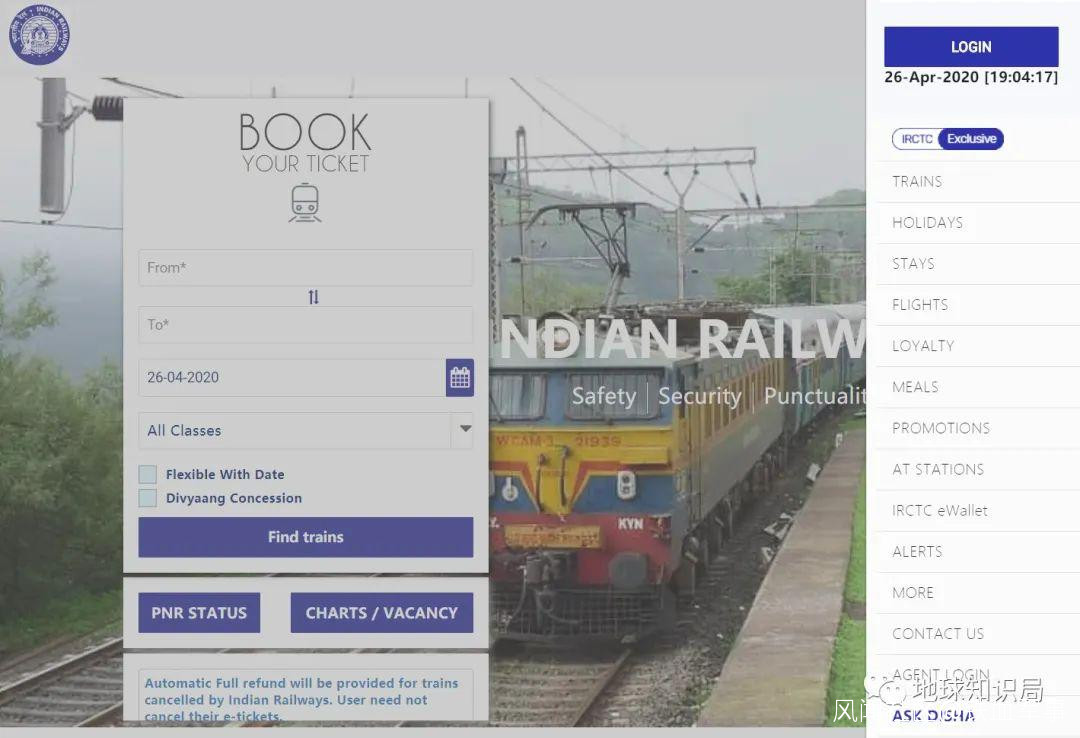Screen dimensions: 1080x738
Task: Expand the All Classes dropdown arrow
Action: tap(465, 429)
